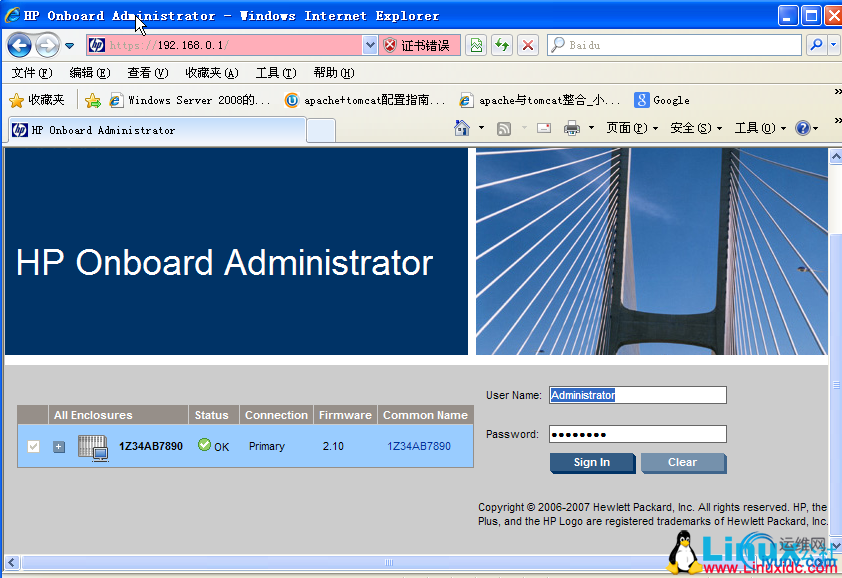Click the common name link 1Z34AB7890
The image size is (842, 578).
click(419, 446)
